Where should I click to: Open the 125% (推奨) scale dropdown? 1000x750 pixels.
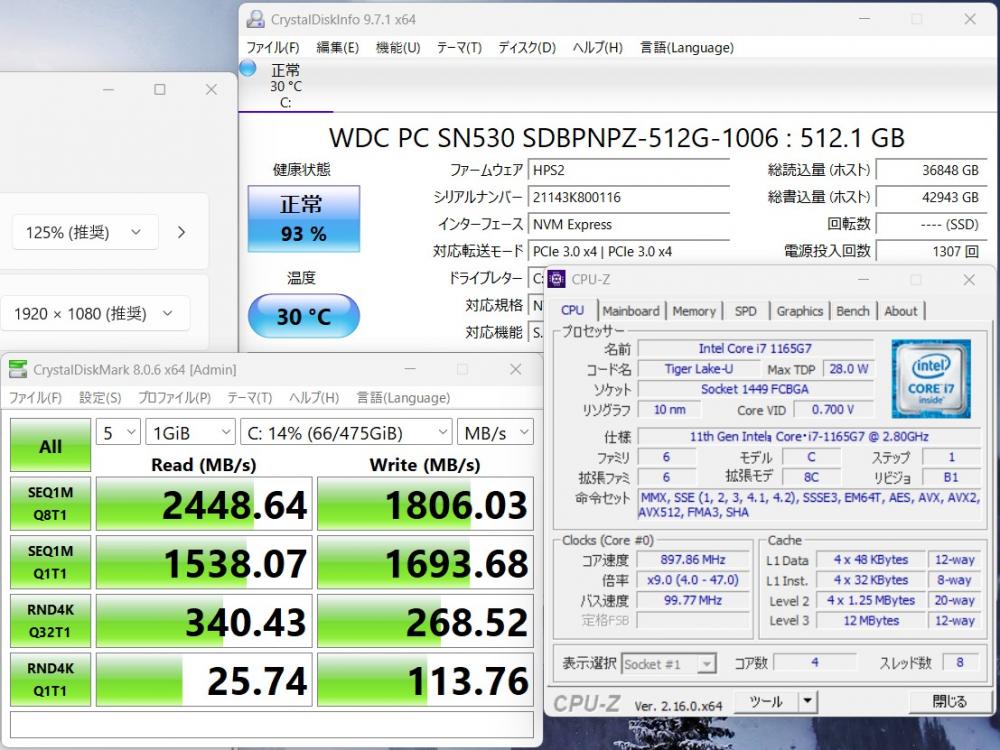pos(85,232)
